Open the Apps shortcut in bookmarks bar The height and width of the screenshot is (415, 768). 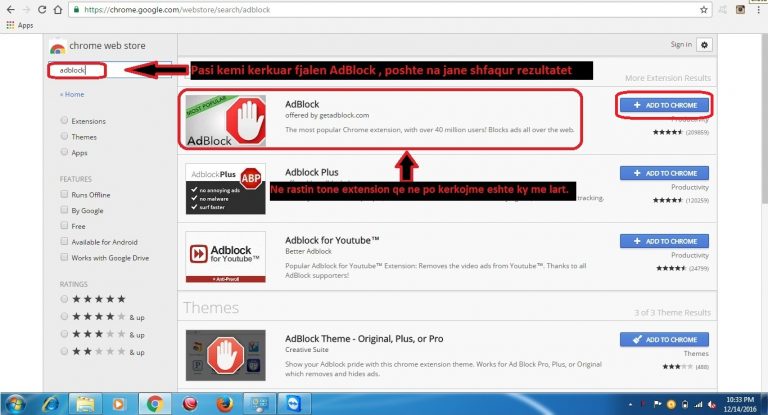tap(20, 25)
